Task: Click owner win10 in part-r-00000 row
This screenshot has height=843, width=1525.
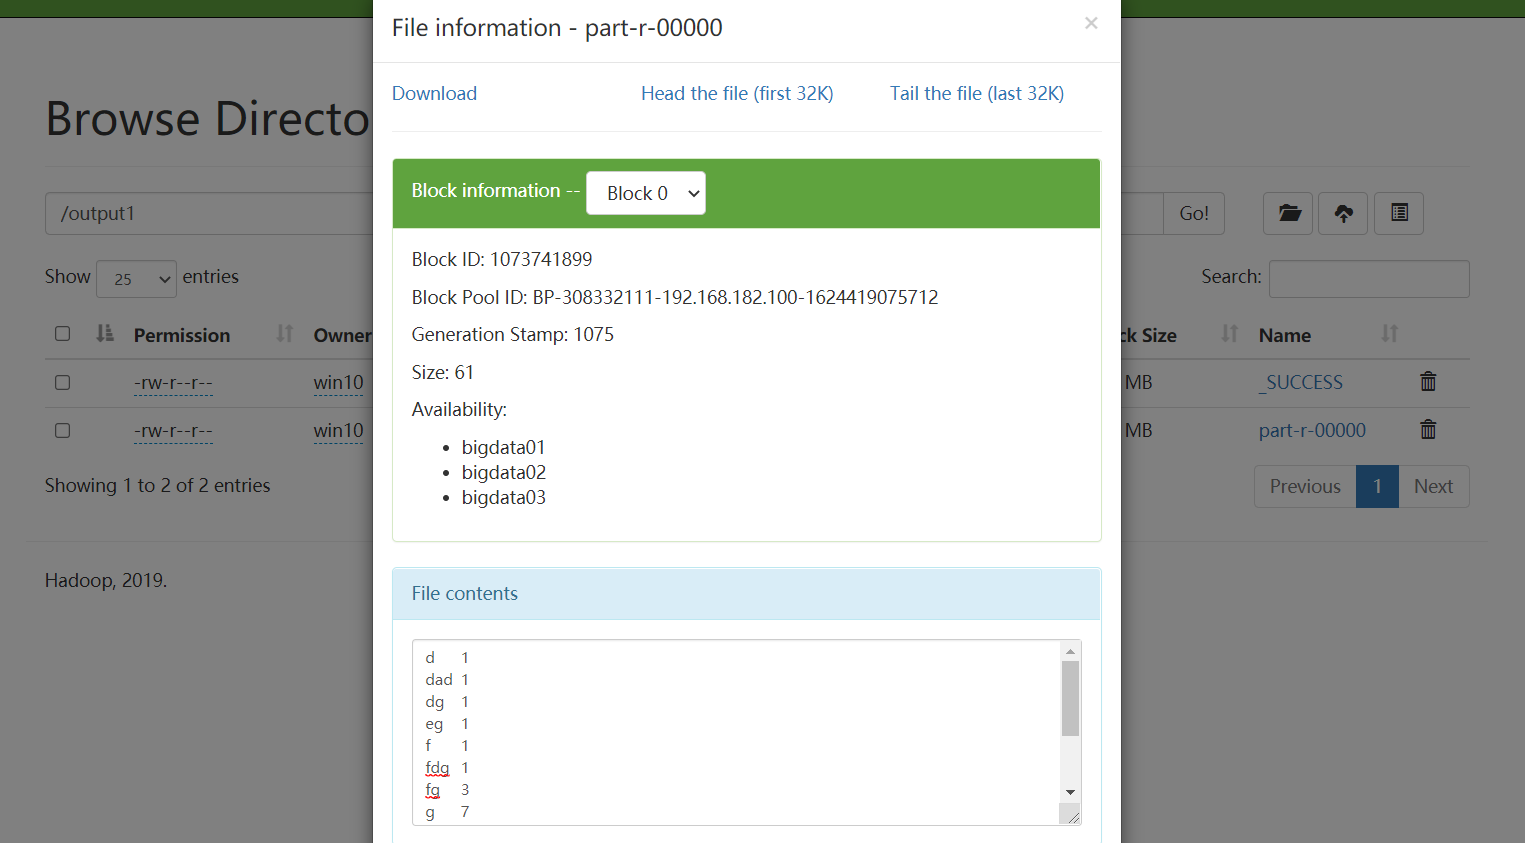Action: [x=338, y=430]
